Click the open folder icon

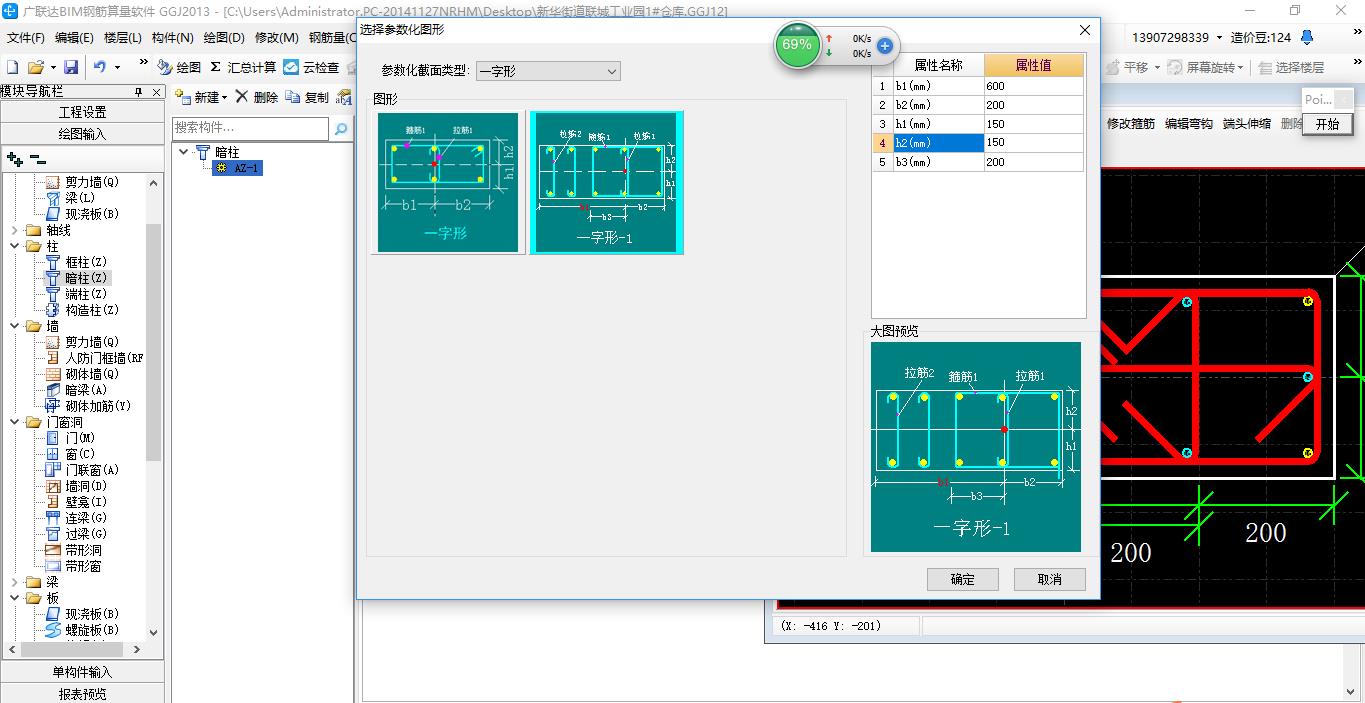35,67
